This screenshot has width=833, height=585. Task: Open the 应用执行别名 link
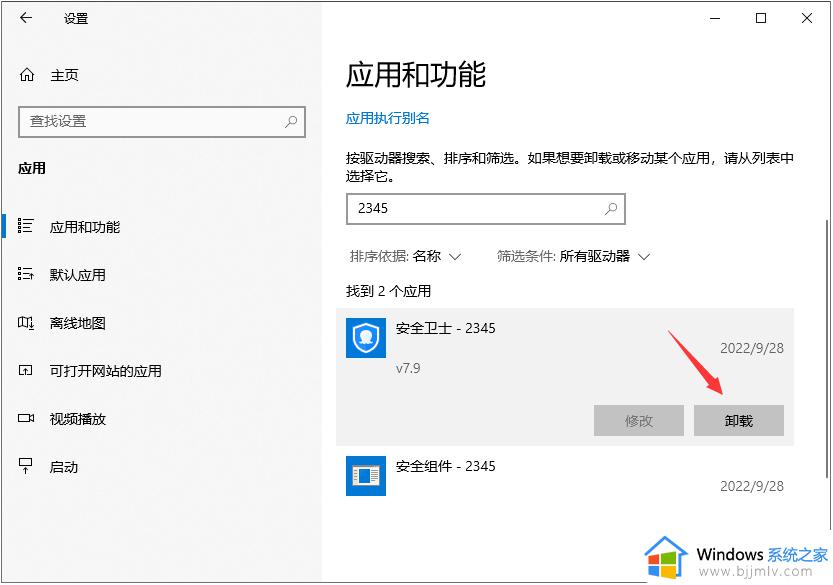tap(387, 118)
